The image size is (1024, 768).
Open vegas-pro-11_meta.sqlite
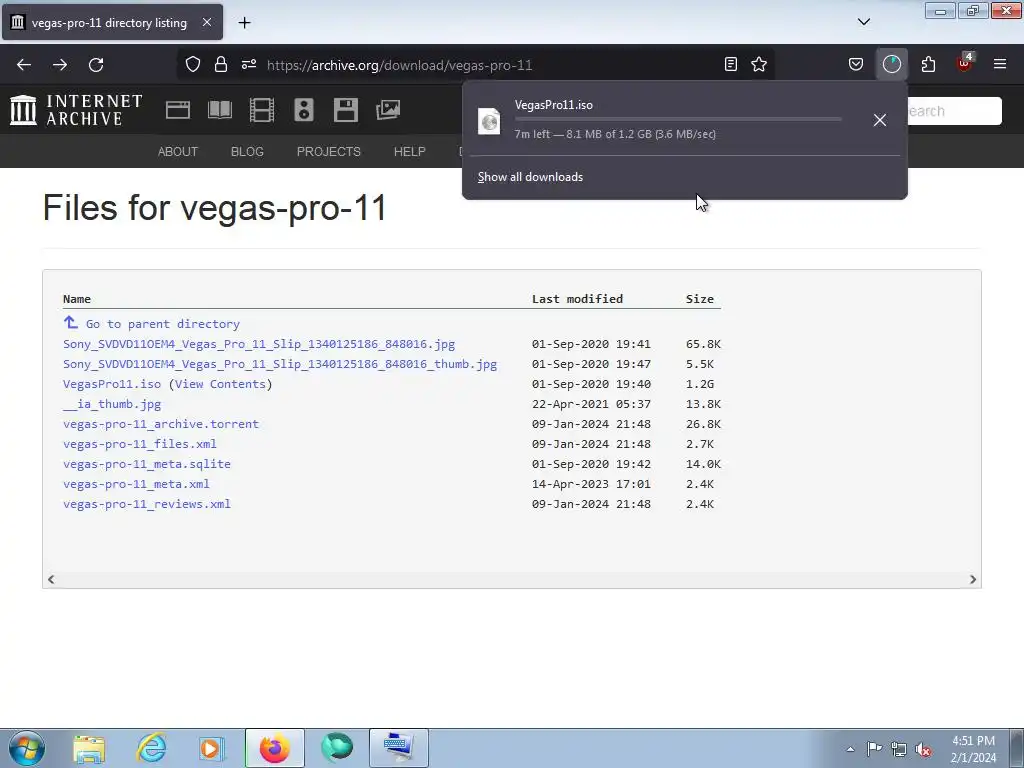click(147, 464)
